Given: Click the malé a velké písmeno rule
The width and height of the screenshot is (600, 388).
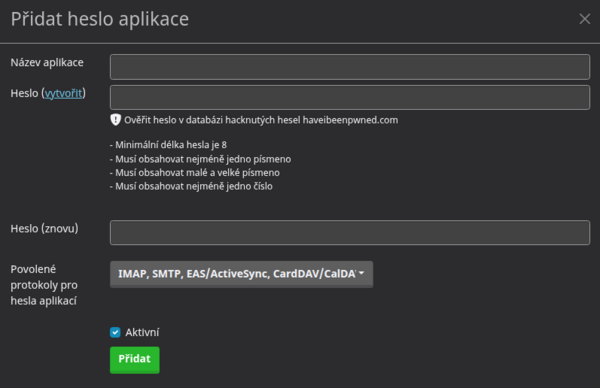Looking at the screenshot, I should 195,173.
